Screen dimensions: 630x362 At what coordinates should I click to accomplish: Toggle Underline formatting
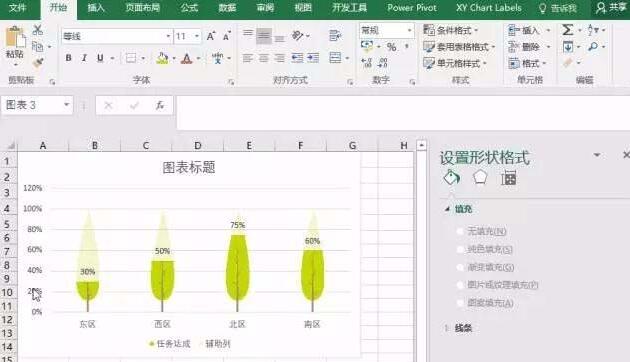click(x=100, y=58)
